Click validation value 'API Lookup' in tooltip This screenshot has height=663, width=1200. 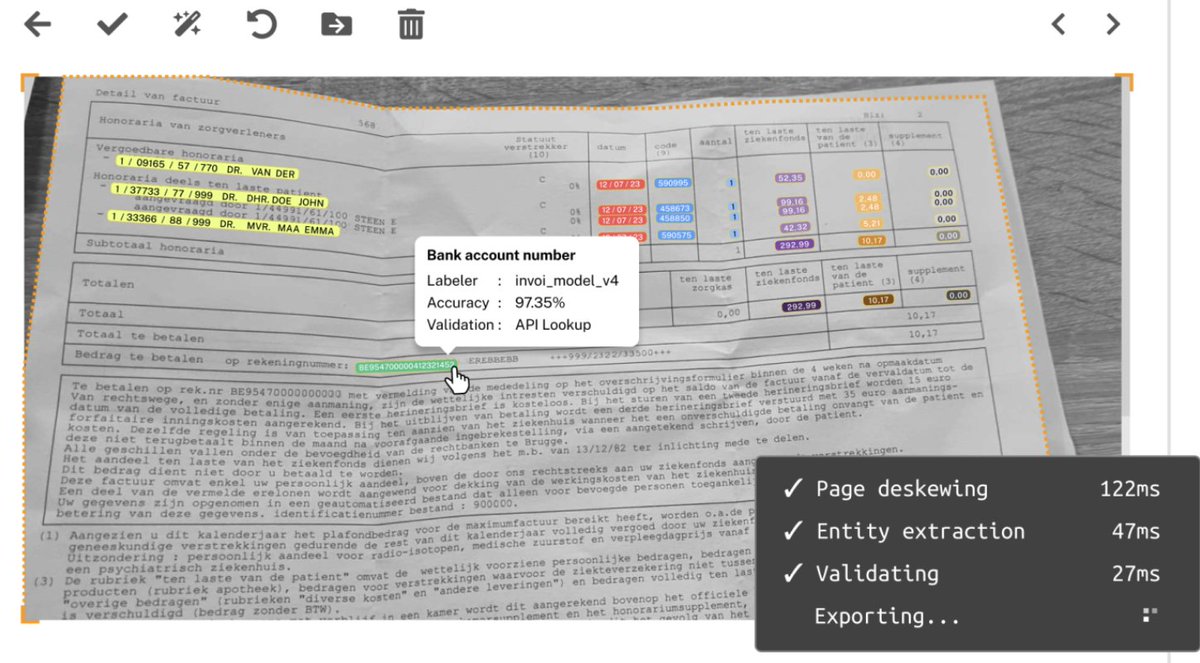tap(553, 324)
